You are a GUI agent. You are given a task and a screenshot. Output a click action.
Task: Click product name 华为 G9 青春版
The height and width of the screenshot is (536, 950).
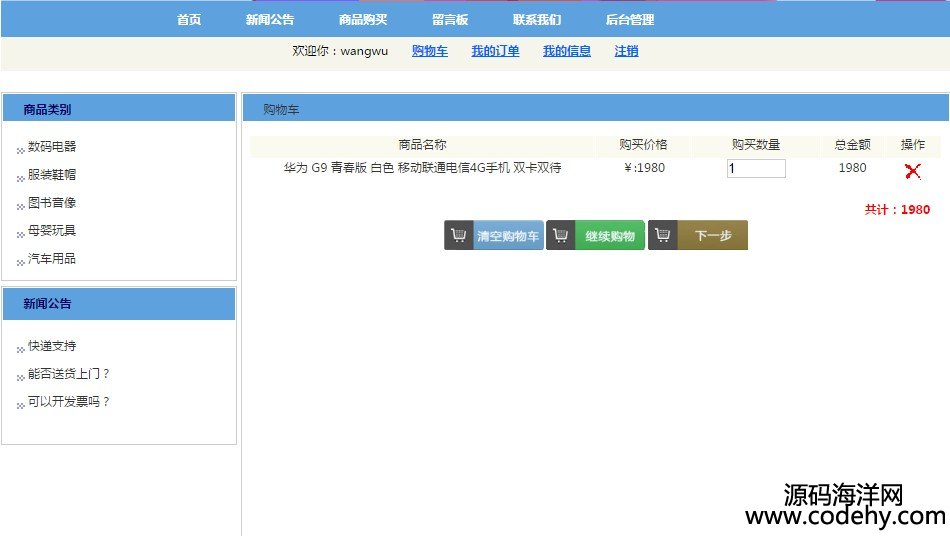point(422,168)
